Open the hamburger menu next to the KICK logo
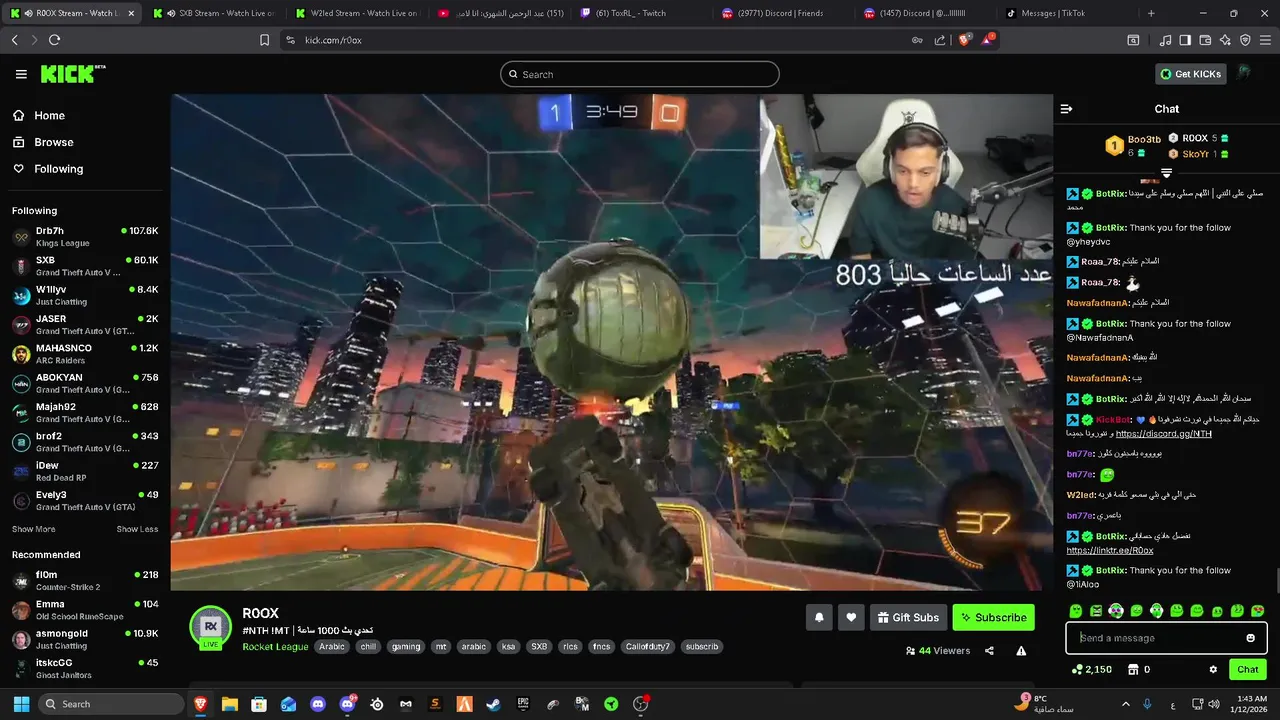The height and width of the screenshot is (720, 1280). tap(21, 74)
